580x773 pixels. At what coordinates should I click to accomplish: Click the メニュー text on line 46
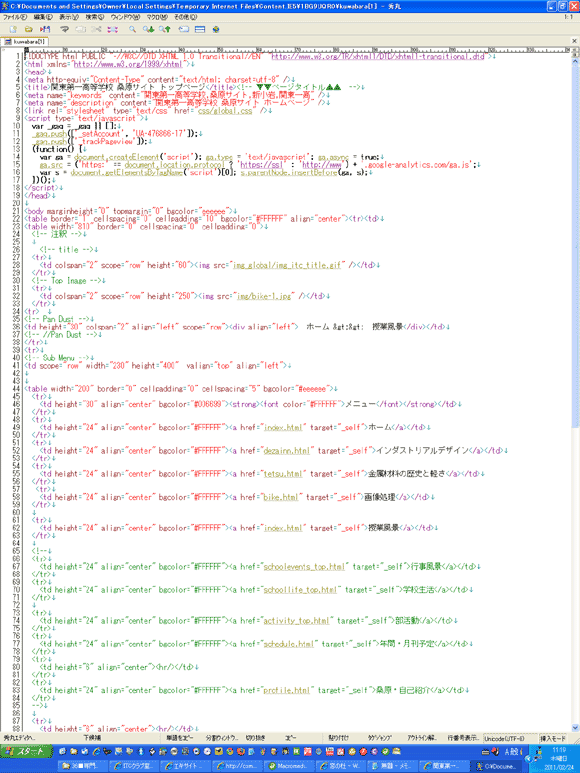click(360, 404)
